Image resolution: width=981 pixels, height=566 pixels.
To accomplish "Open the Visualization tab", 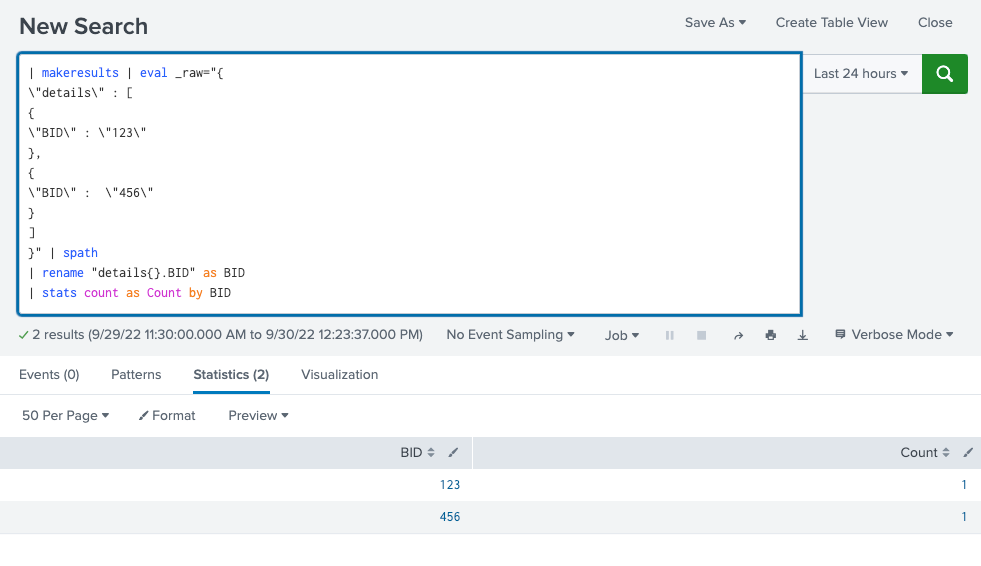I will [x=339, y=375].
